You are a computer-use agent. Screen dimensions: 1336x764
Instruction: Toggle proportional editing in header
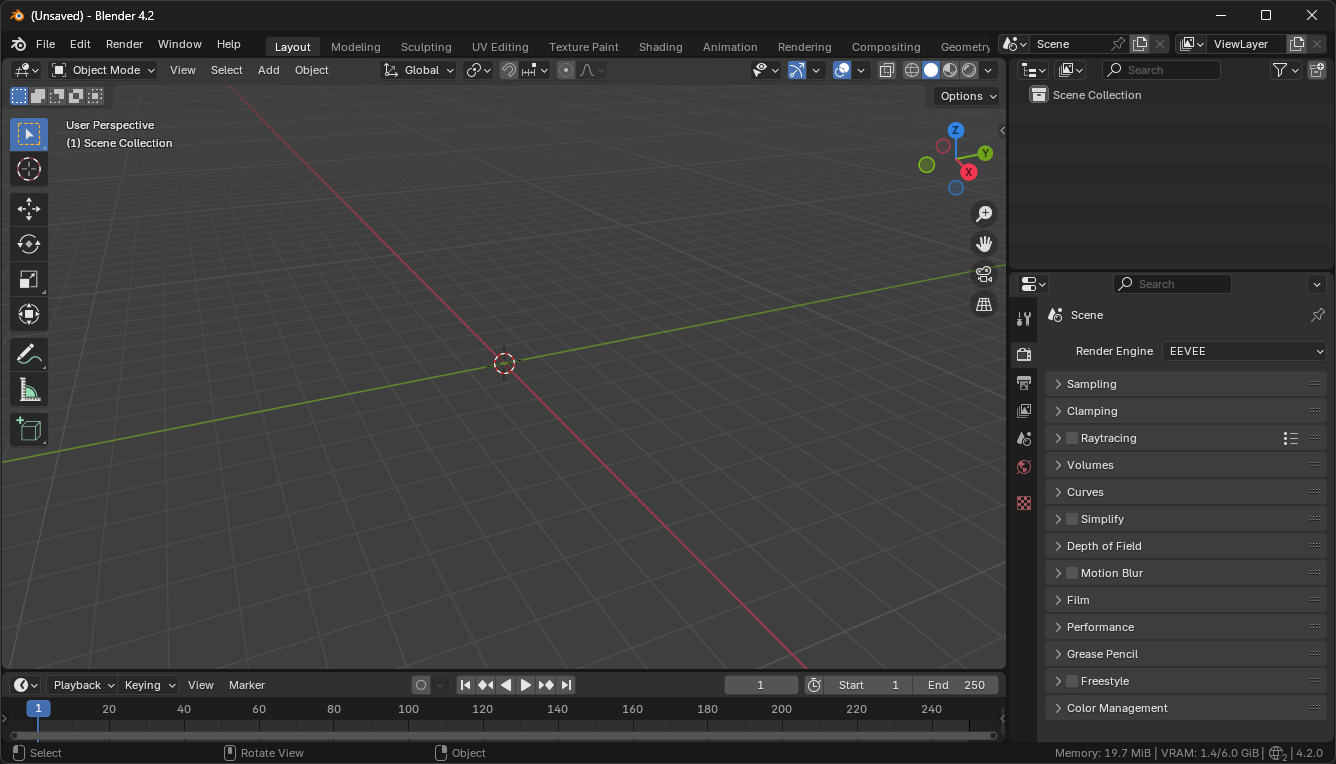[x=566, y=70]
